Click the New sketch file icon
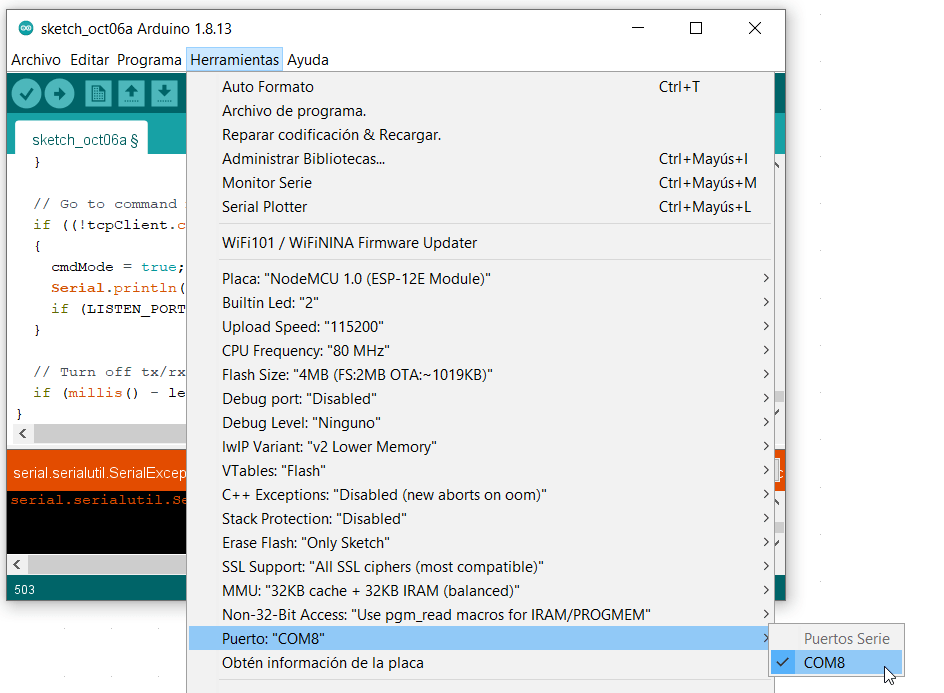The width and height of the screenshot is (944, 693). (x=98, y=94)
